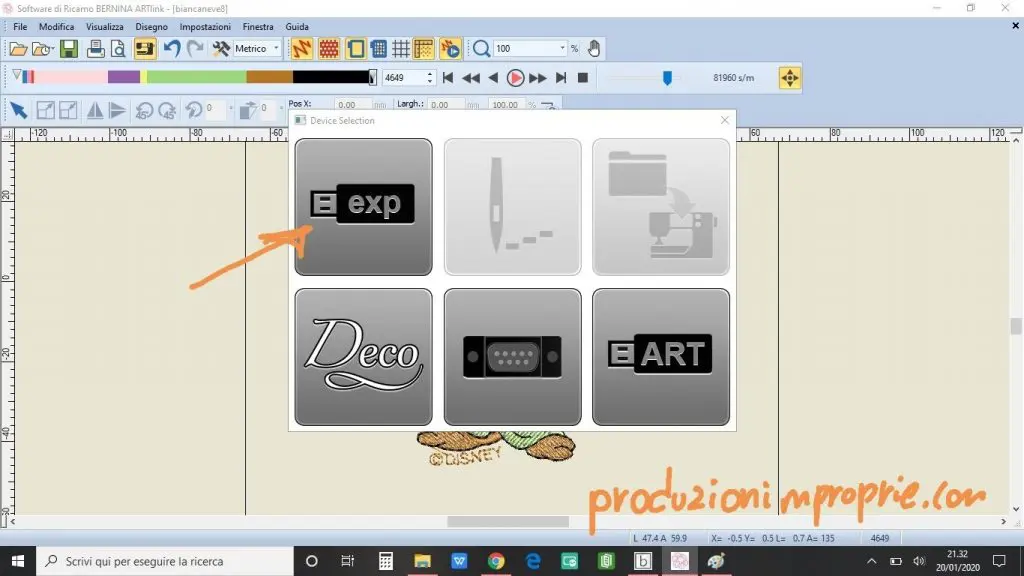Select the serial port connection device

pos(513,357)
